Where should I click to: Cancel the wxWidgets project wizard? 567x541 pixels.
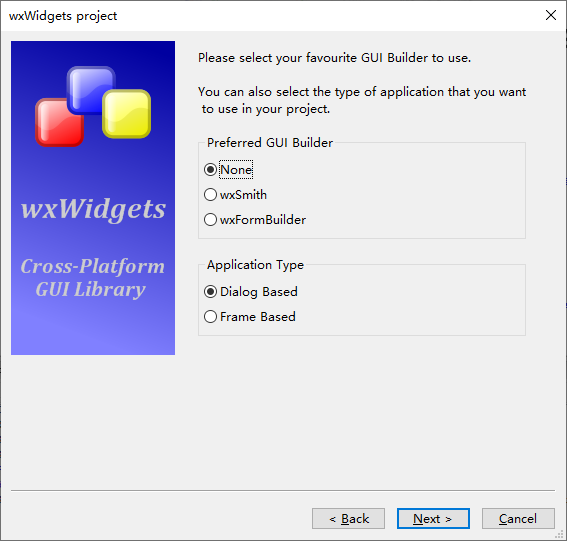(518, 519)
